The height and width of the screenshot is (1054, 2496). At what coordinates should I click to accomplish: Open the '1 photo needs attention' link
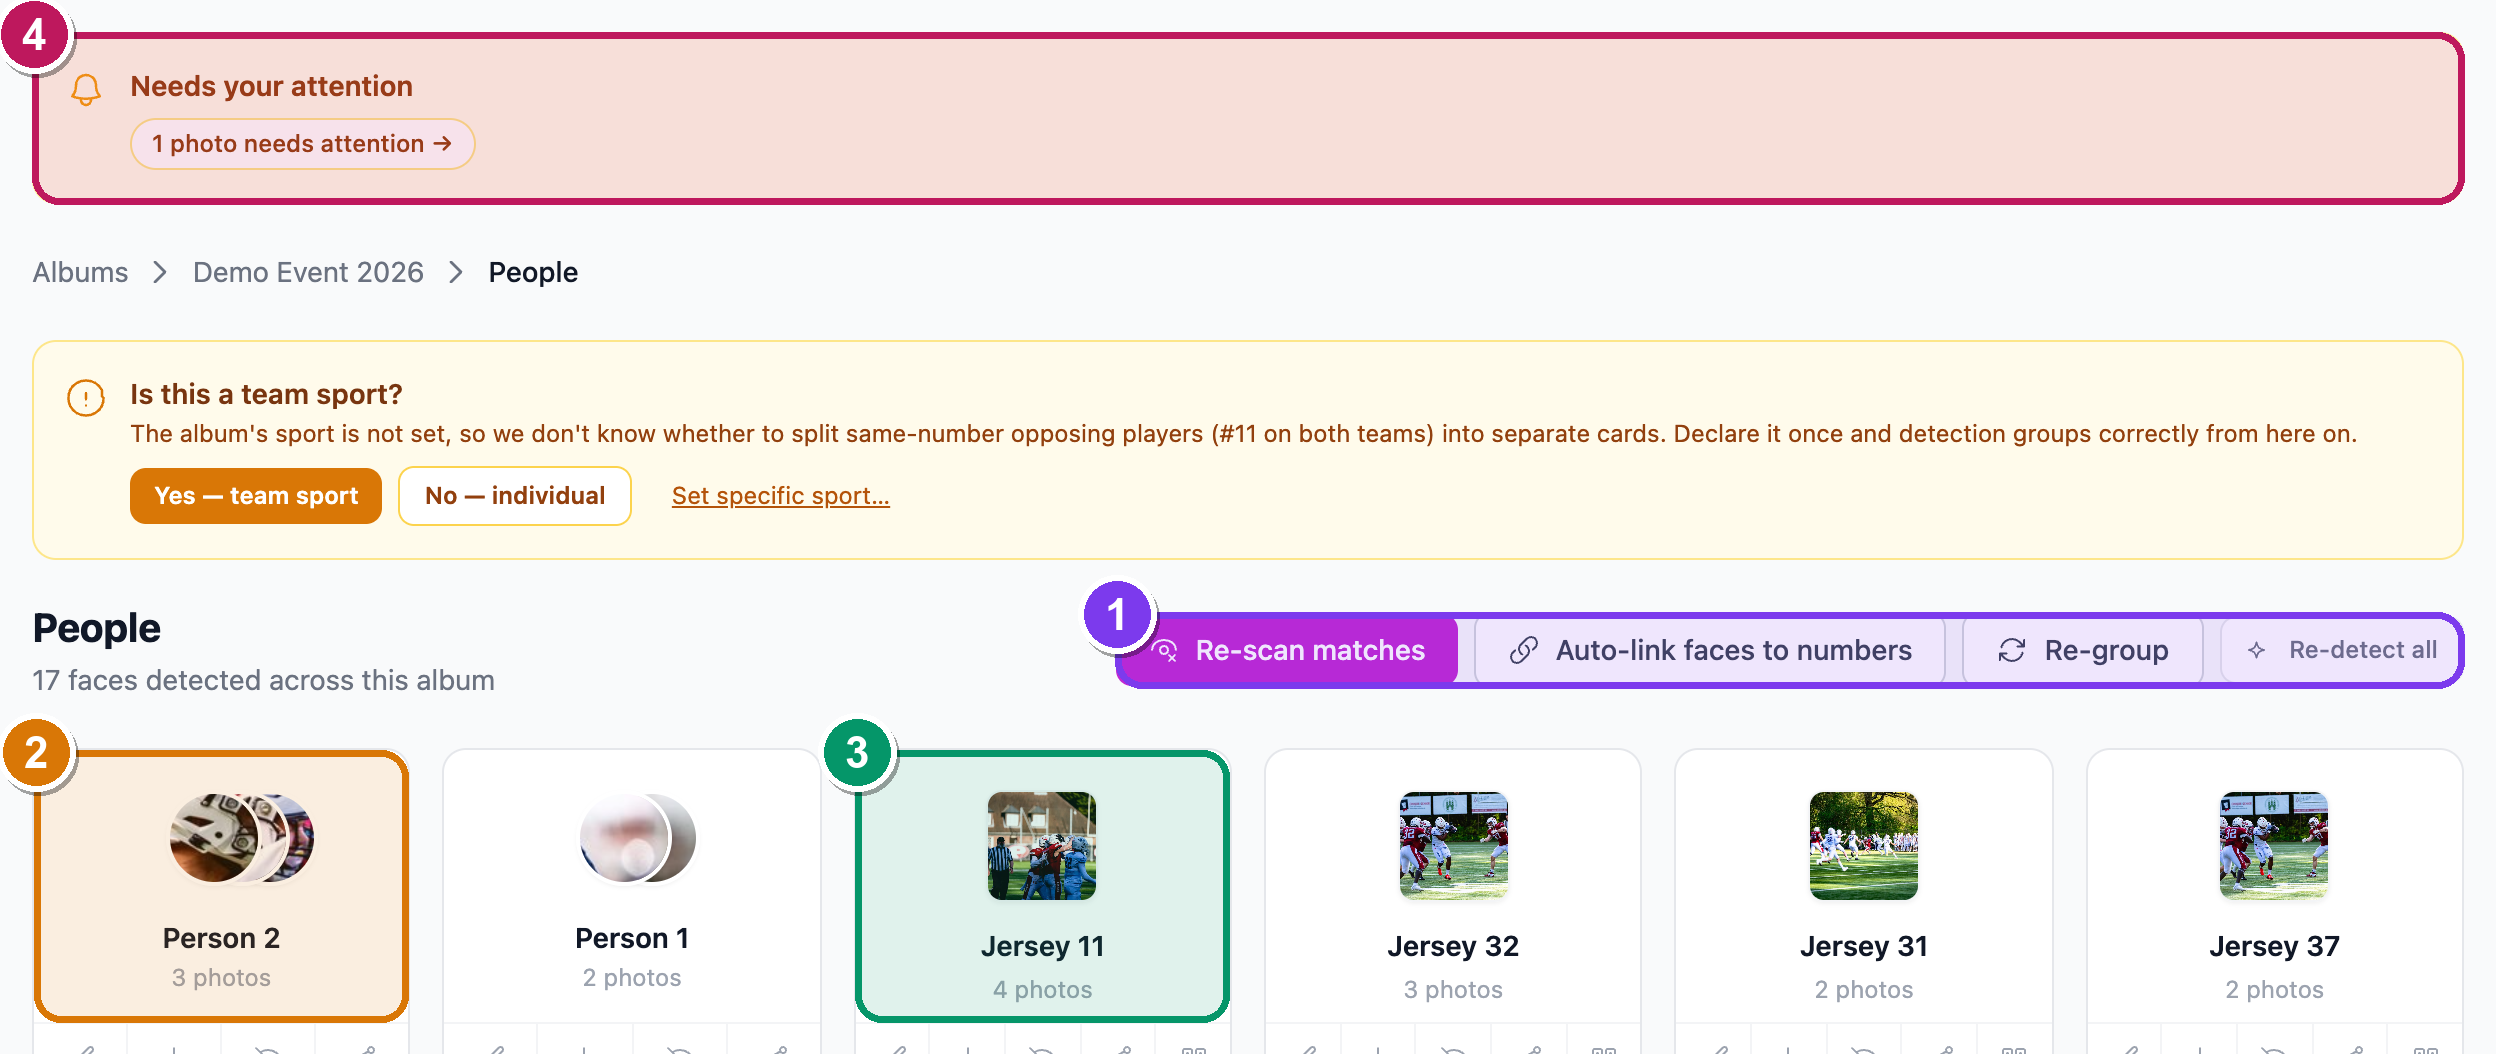(302, 144)
